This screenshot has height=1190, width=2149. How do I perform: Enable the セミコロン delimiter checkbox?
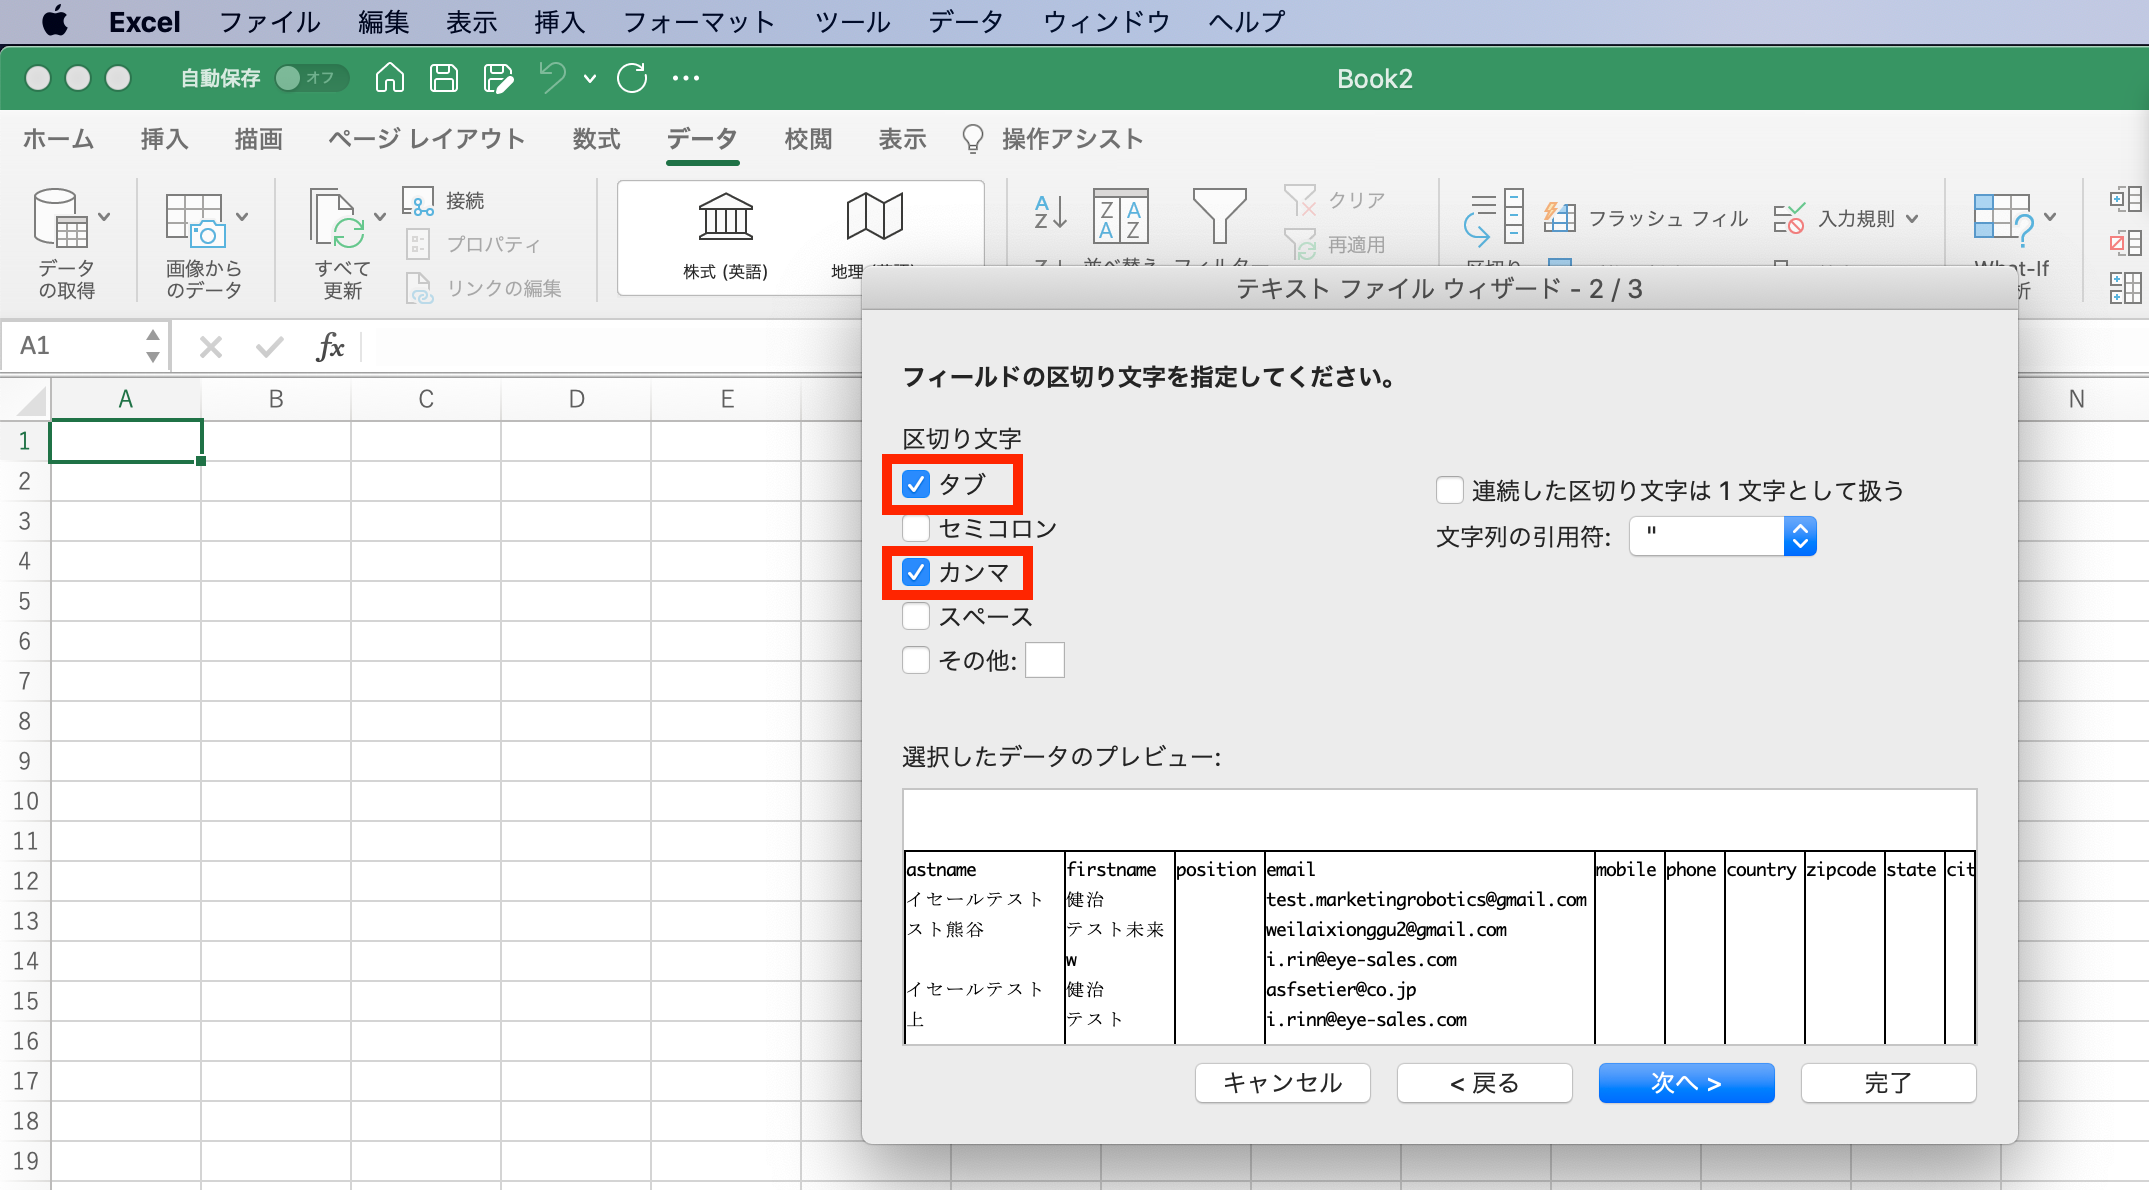[x=916, y=528]
